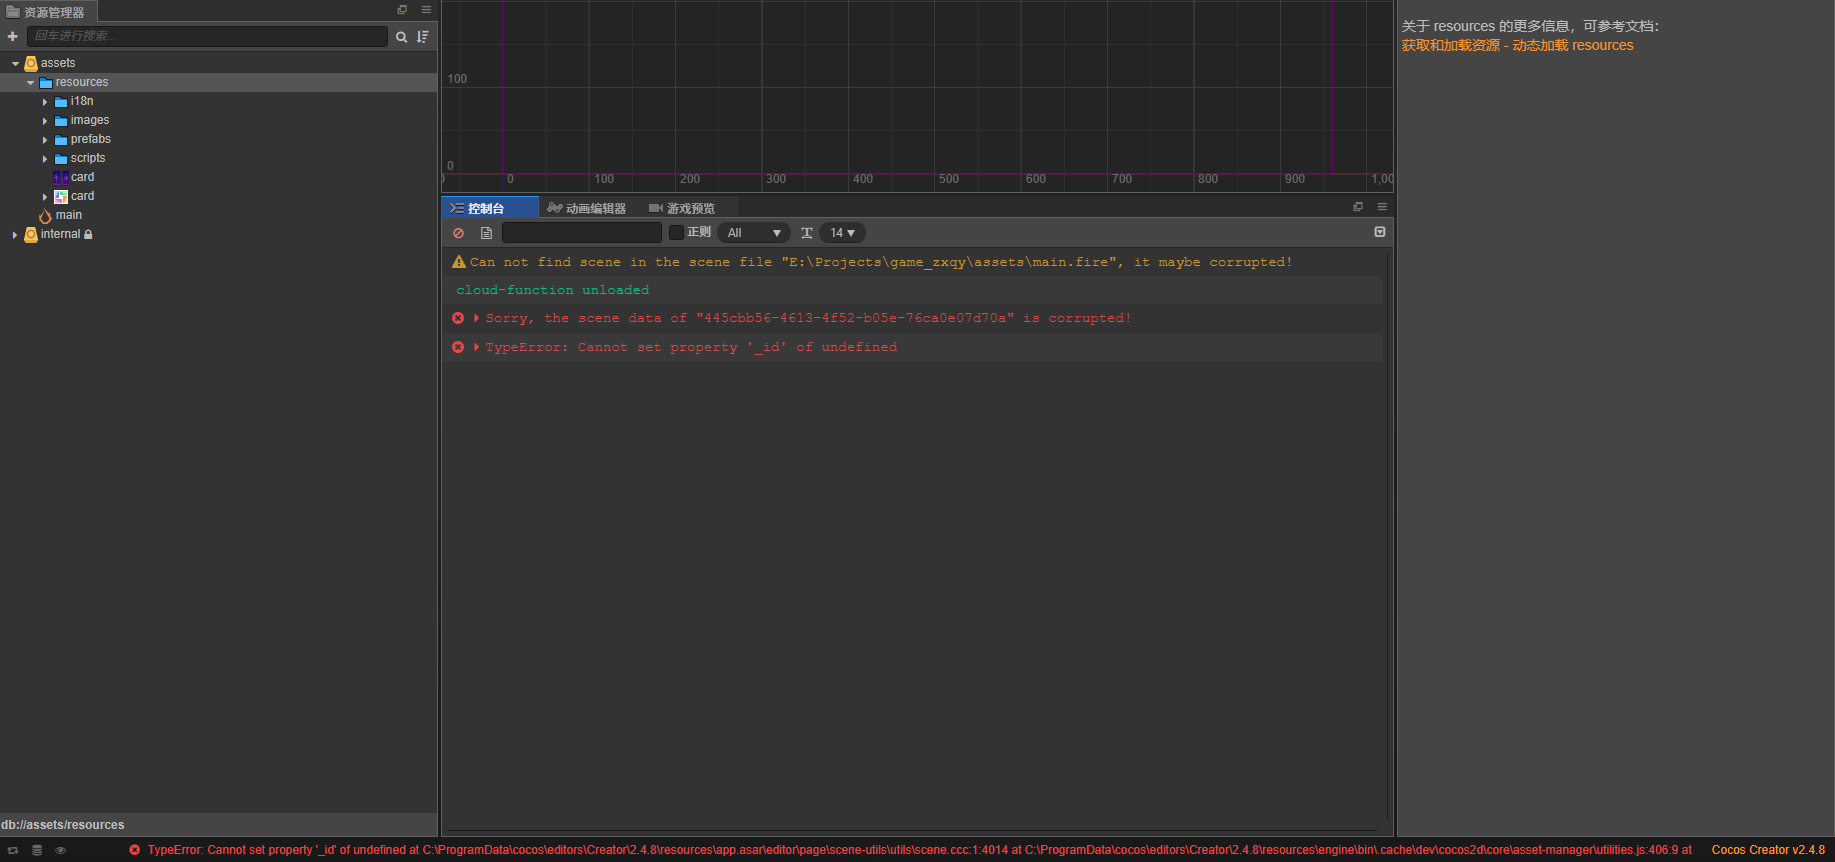
Task: Expand the internal database node
Action: tap(15, 235)
